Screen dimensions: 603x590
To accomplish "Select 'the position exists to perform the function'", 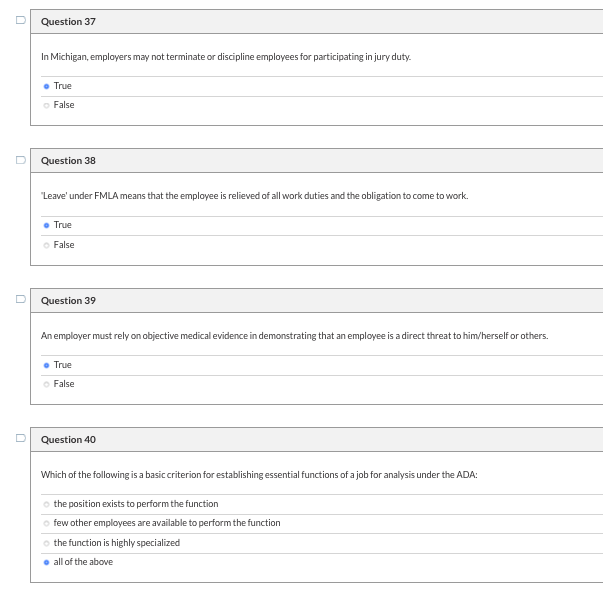I will click(x=46, y=504).
